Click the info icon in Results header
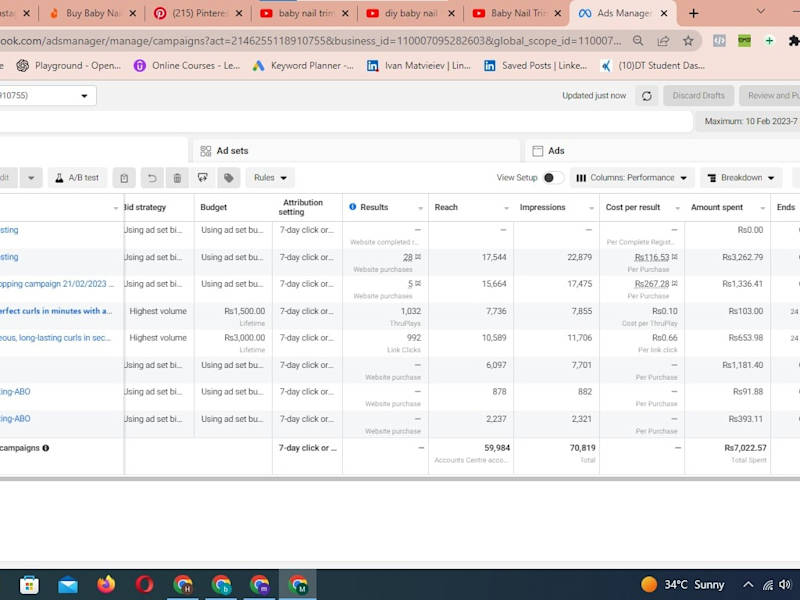 [353, 207]
